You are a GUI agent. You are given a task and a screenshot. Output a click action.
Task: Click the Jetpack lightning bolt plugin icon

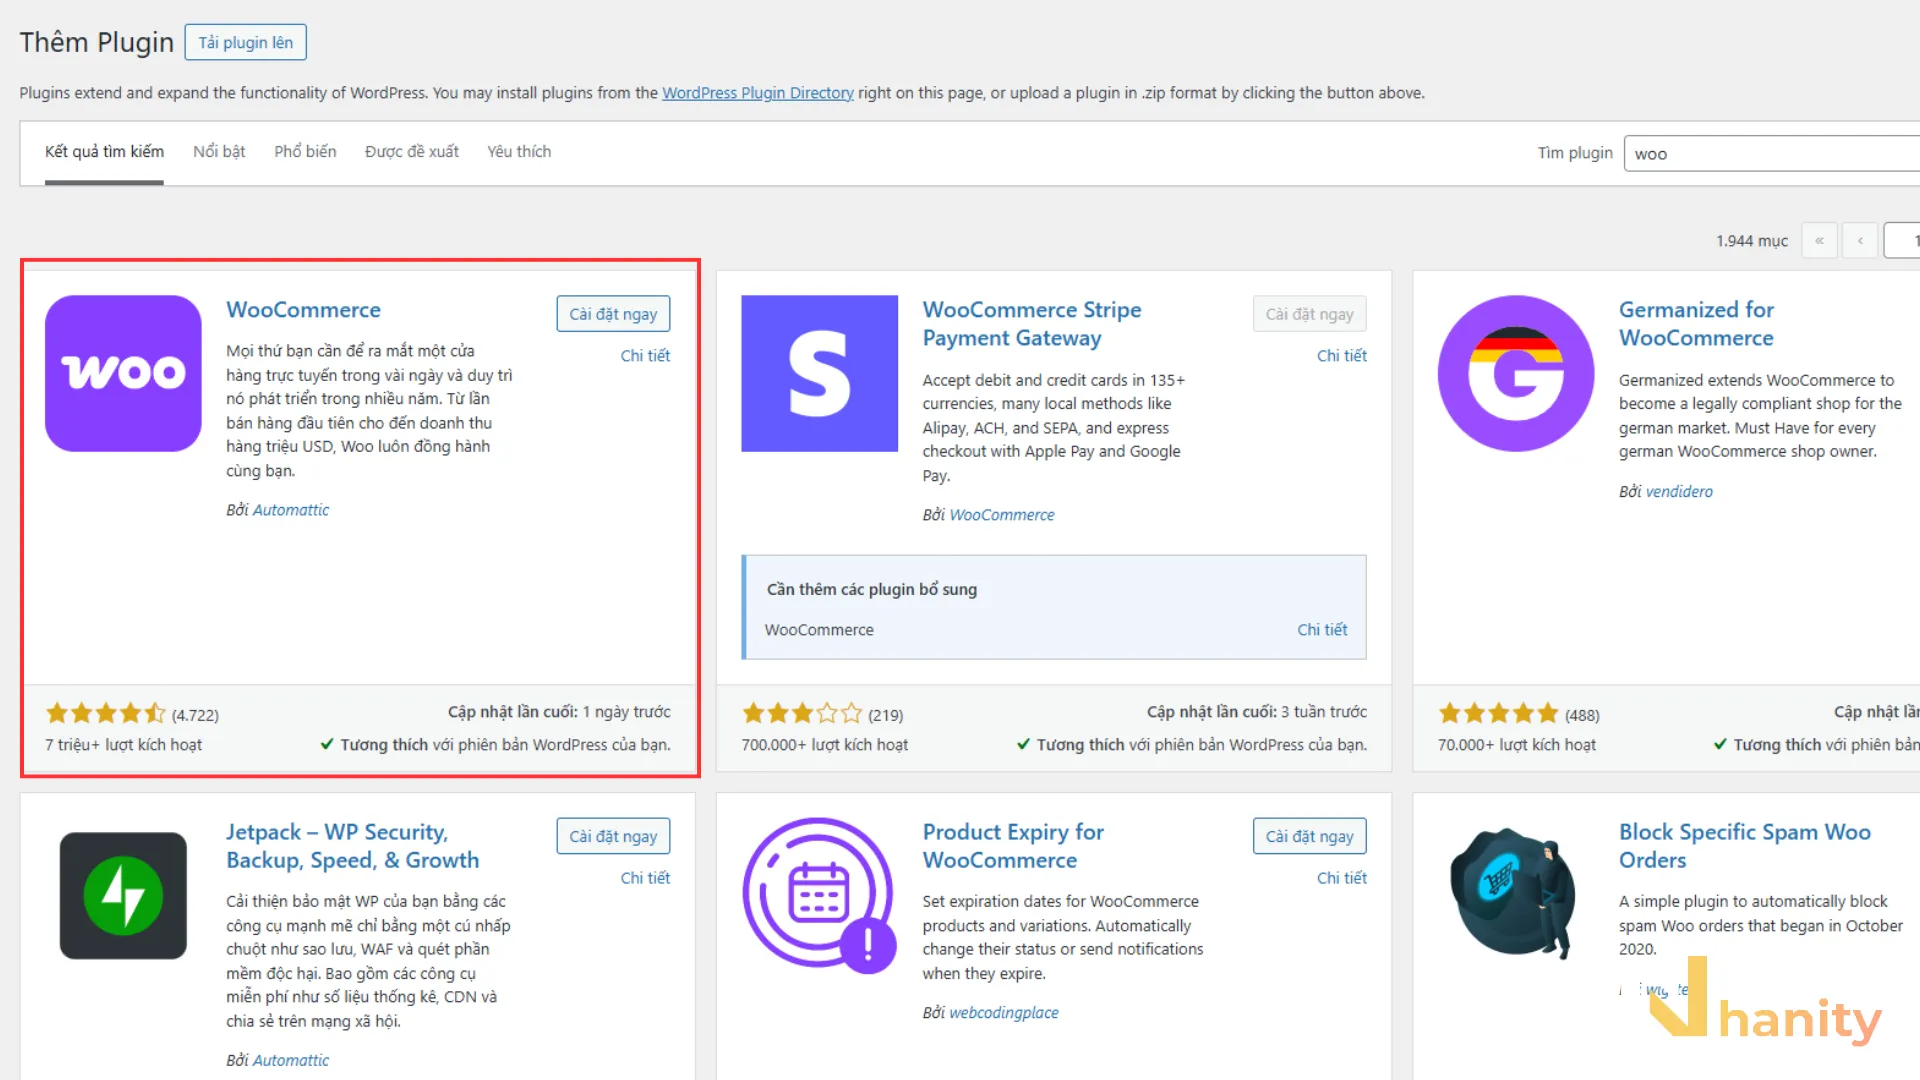(123, 895)
